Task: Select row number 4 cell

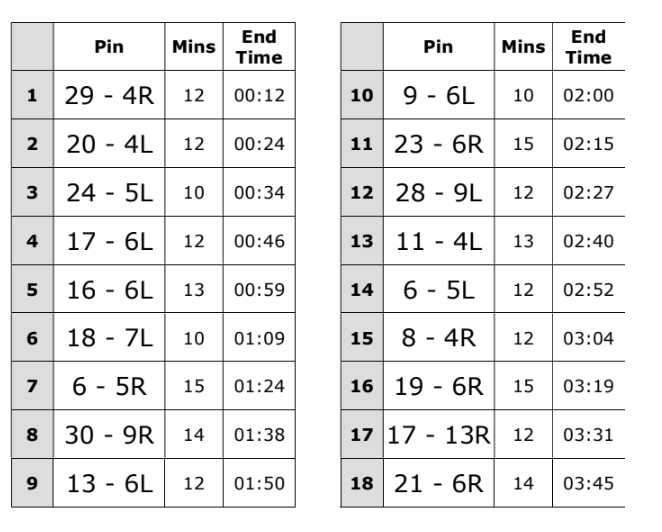Action: [32, 241]
